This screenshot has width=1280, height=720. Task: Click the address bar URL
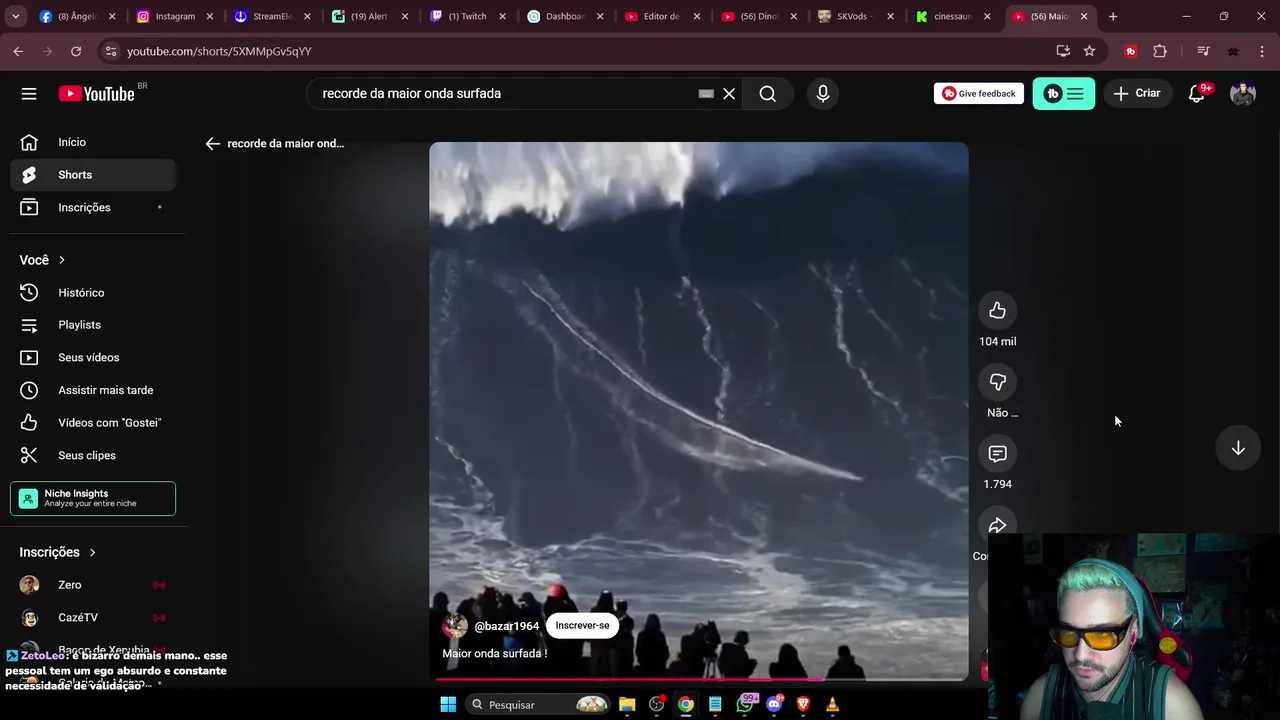point(219,51)
